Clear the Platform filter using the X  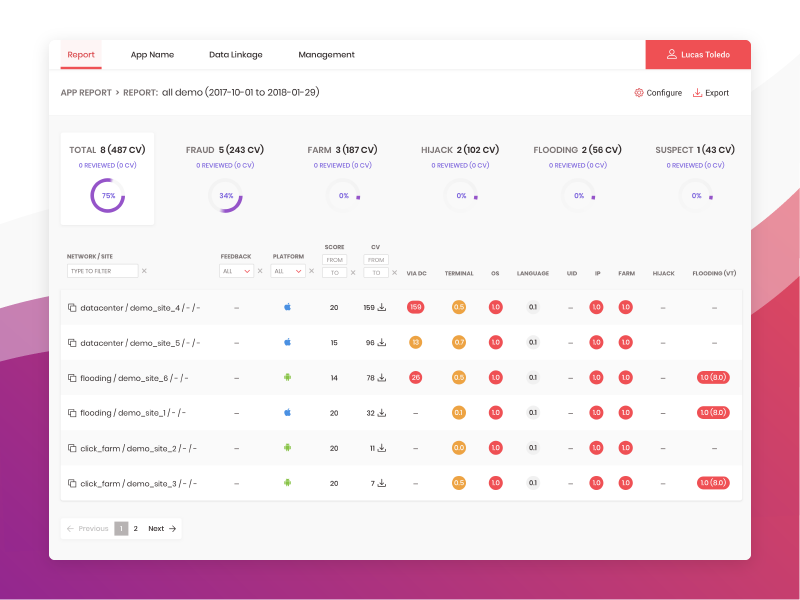click(x=309, y=270)
